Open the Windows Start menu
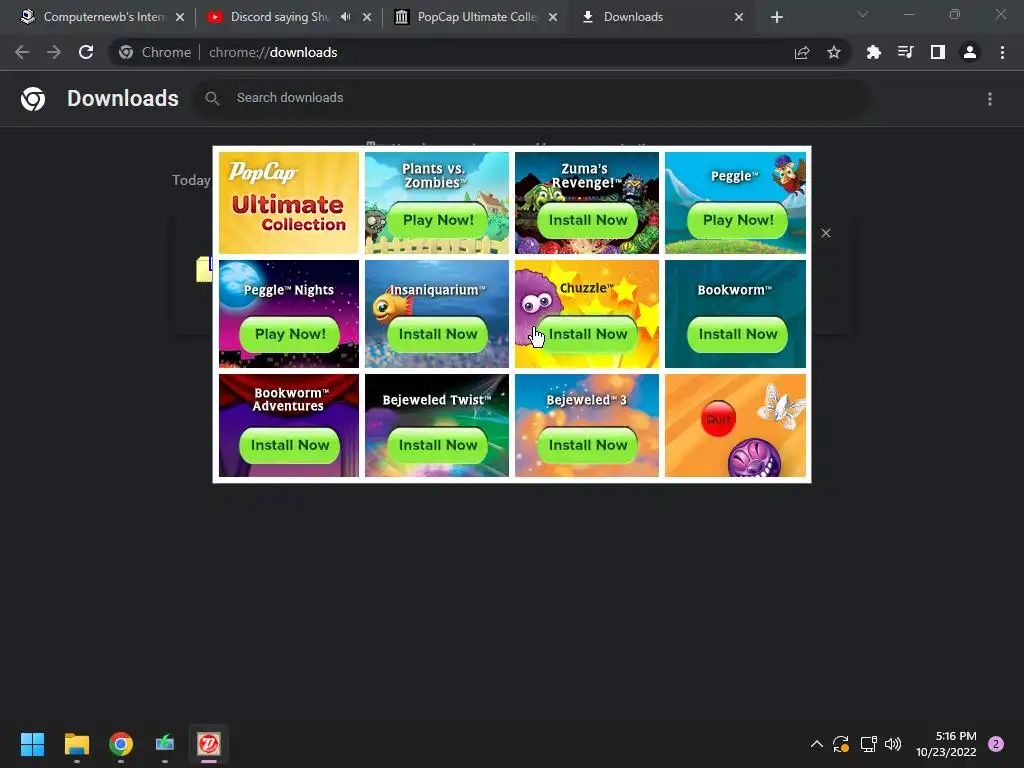The height and width of the screenshot is (768, 1024). tap(32, 744)
